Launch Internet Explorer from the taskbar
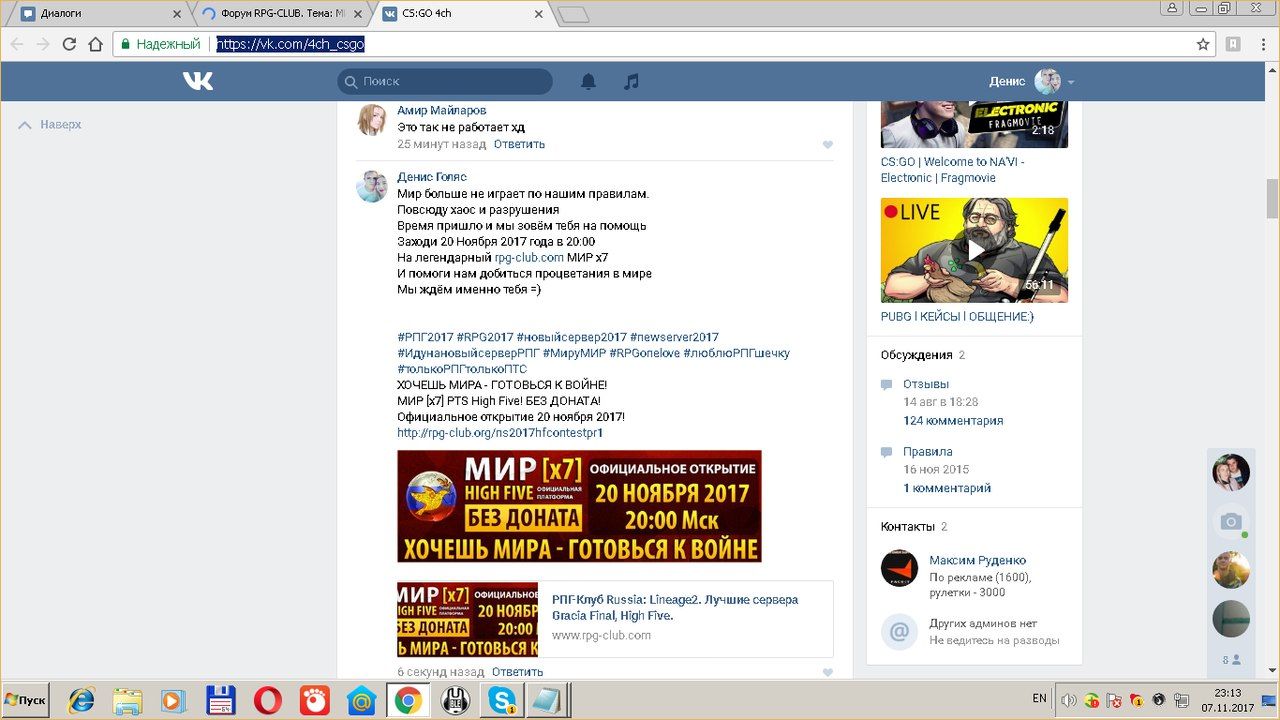This screenshot has width=1280, height=720. point(82,701)
